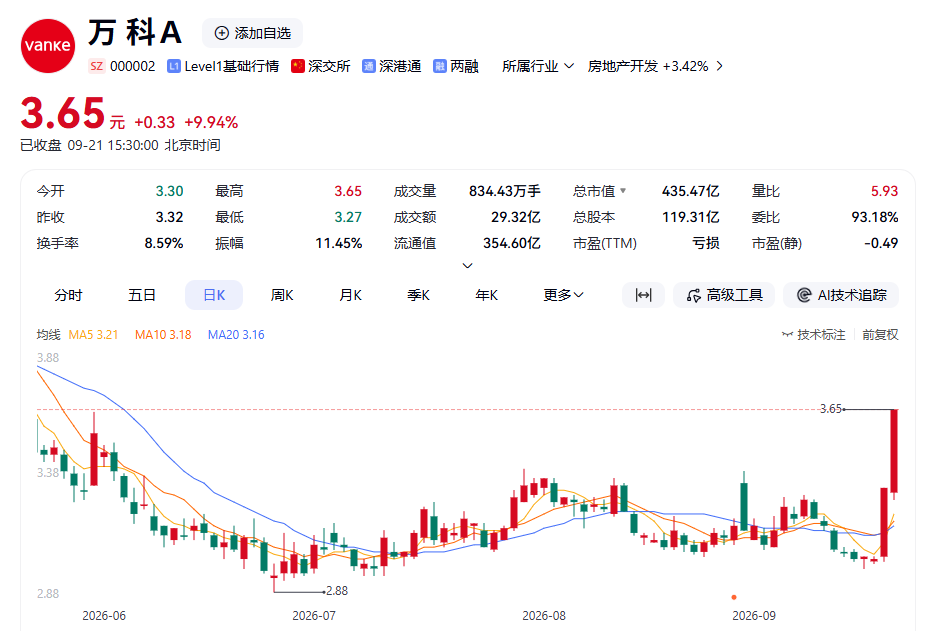The image size is (925, 631).
Task: Click the latest red limit-up candlestick
Action: point(894,451)
